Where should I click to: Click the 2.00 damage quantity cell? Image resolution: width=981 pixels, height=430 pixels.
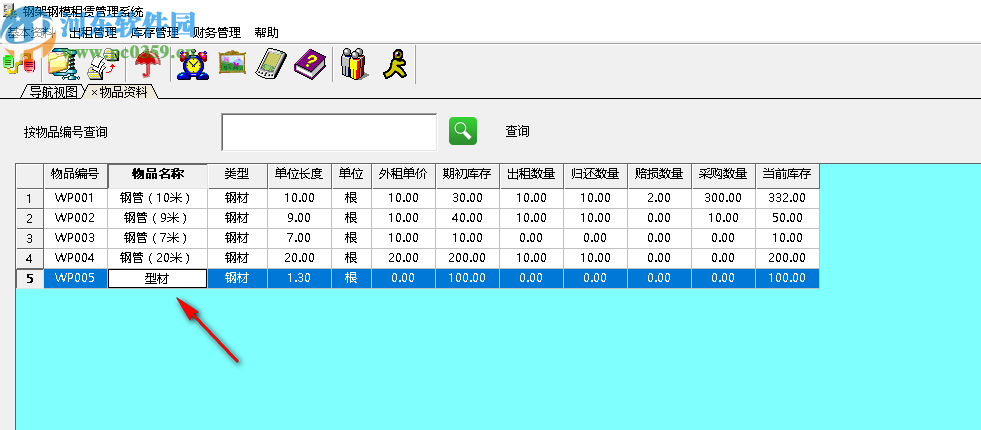(659, 198)
